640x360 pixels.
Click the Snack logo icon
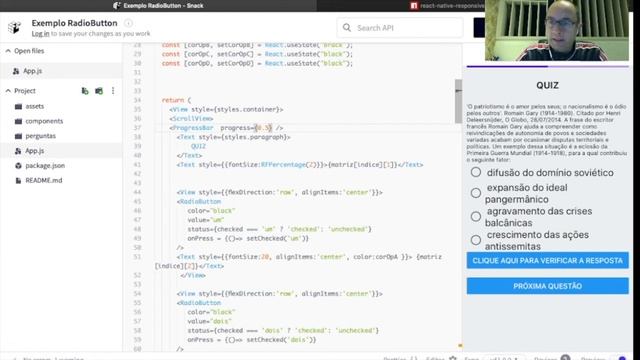[x=14, y=27]
